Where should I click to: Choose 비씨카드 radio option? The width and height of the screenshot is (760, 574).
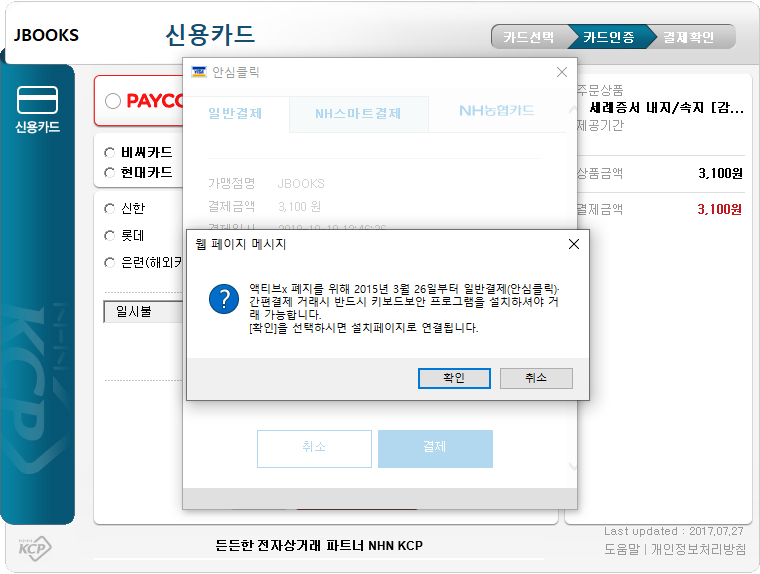pos(110,153)
